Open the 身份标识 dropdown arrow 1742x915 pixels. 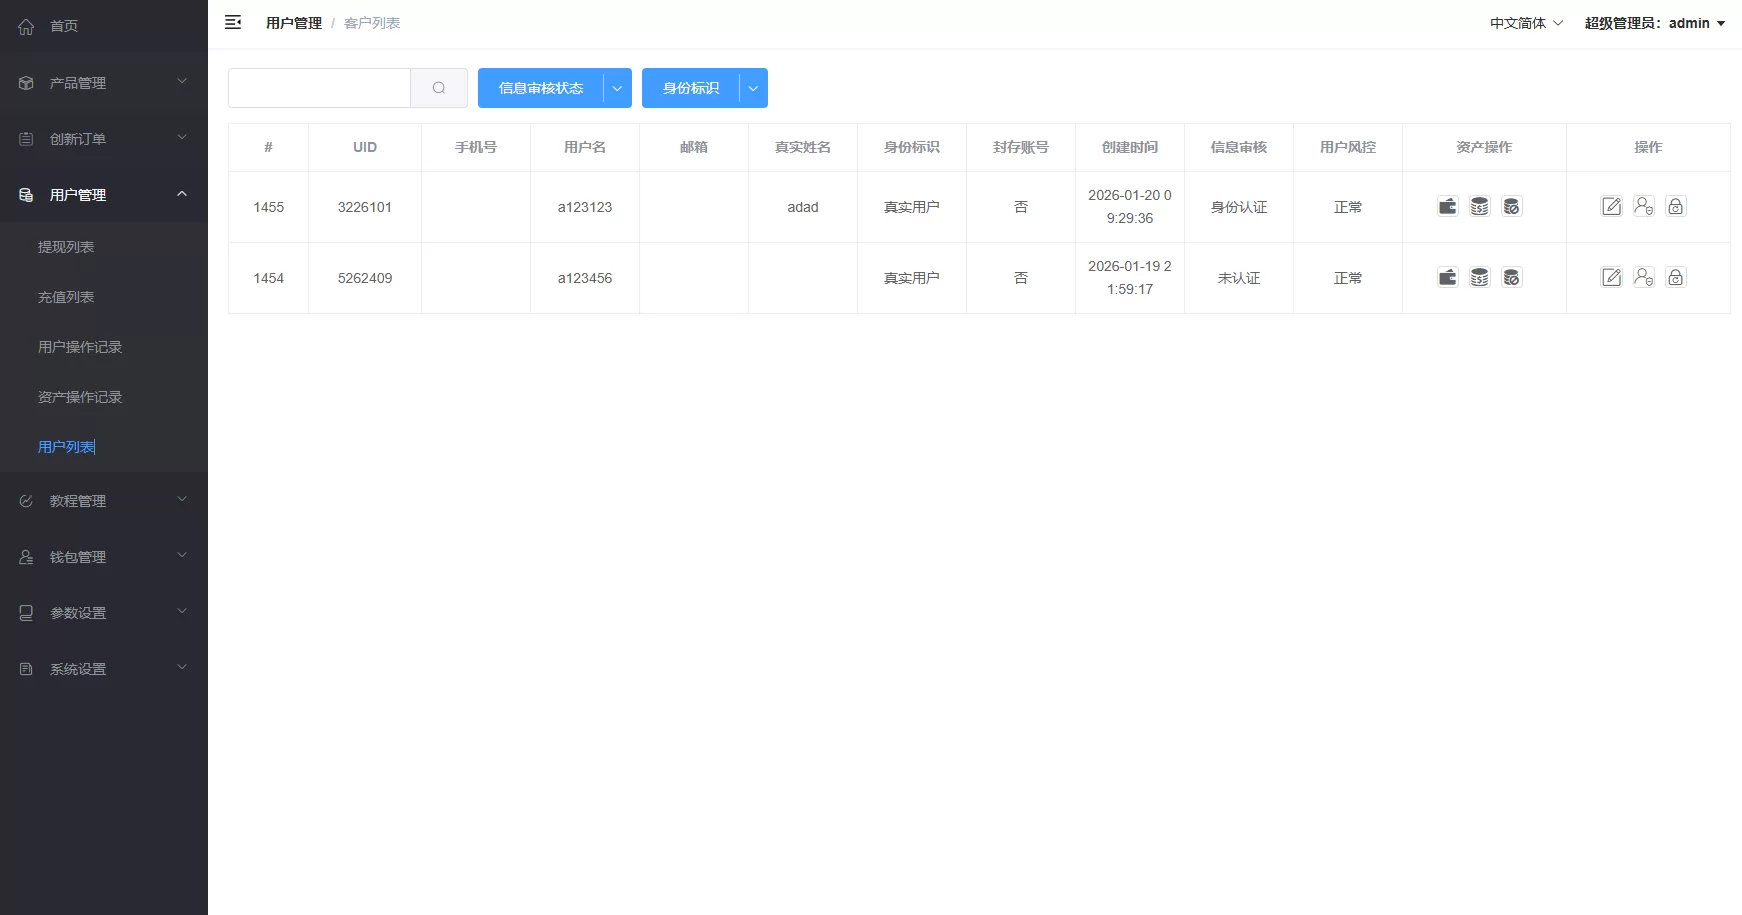click(x=752, y=88)
